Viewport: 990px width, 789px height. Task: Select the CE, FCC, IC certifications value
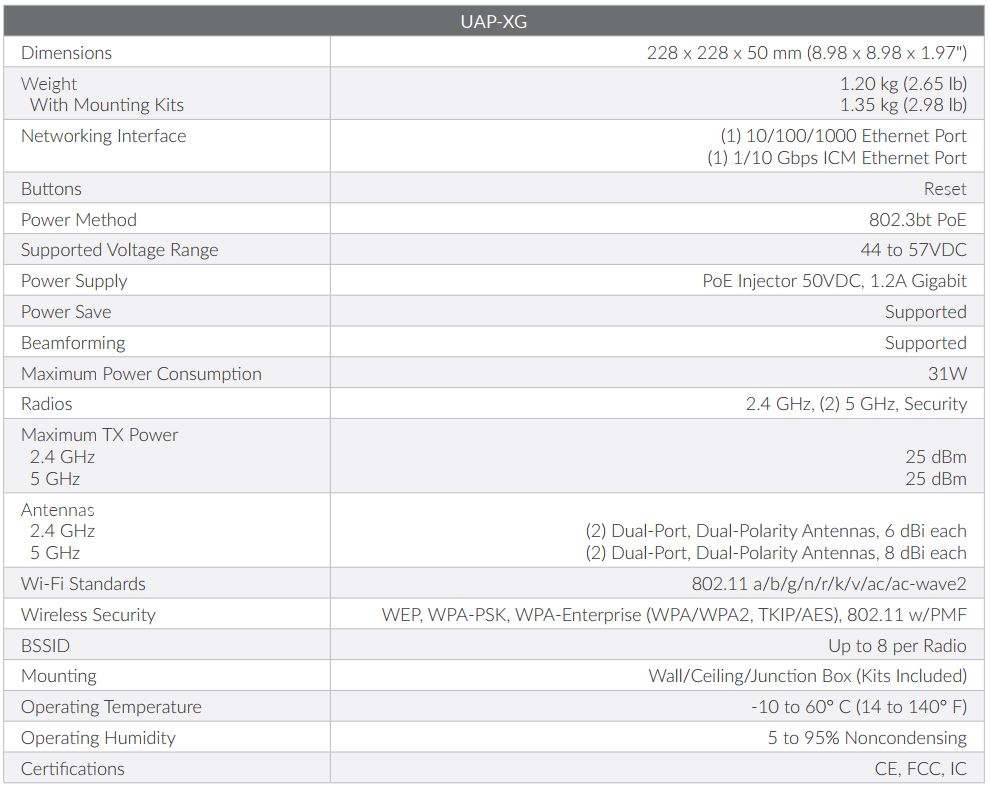[x=920, y=769]
